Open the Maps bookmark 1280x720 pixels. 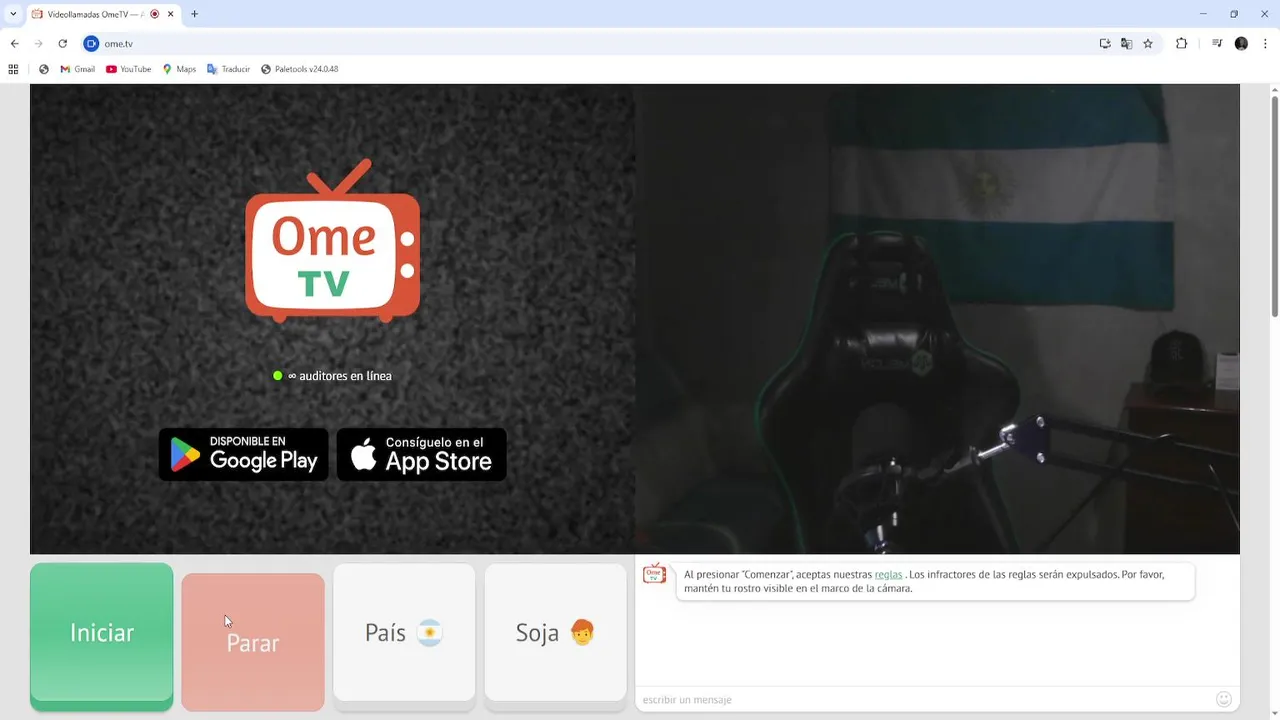(x=179, y=69)
